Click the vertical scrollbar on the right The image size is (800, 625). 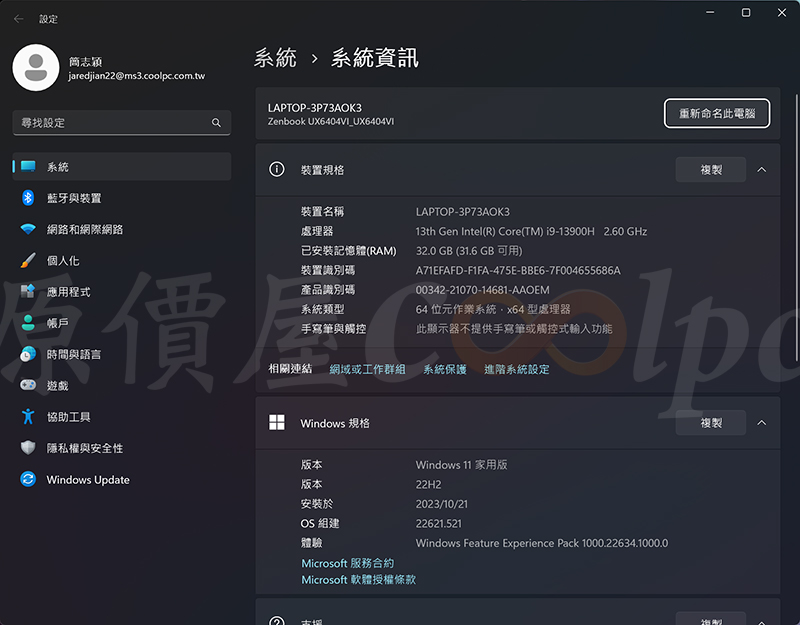click(796, 228)
